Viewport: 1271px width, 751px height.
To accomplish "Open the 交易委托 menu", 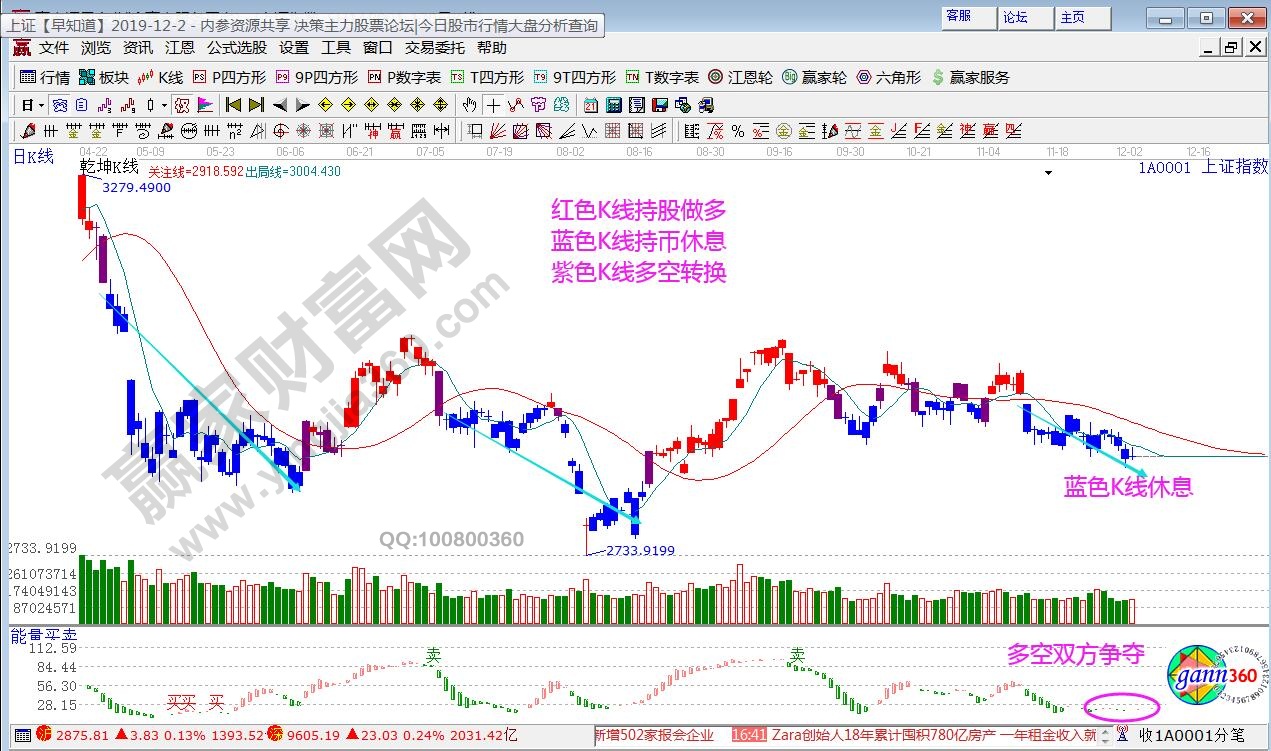I will pyautogui.click(x=434, y=48).
